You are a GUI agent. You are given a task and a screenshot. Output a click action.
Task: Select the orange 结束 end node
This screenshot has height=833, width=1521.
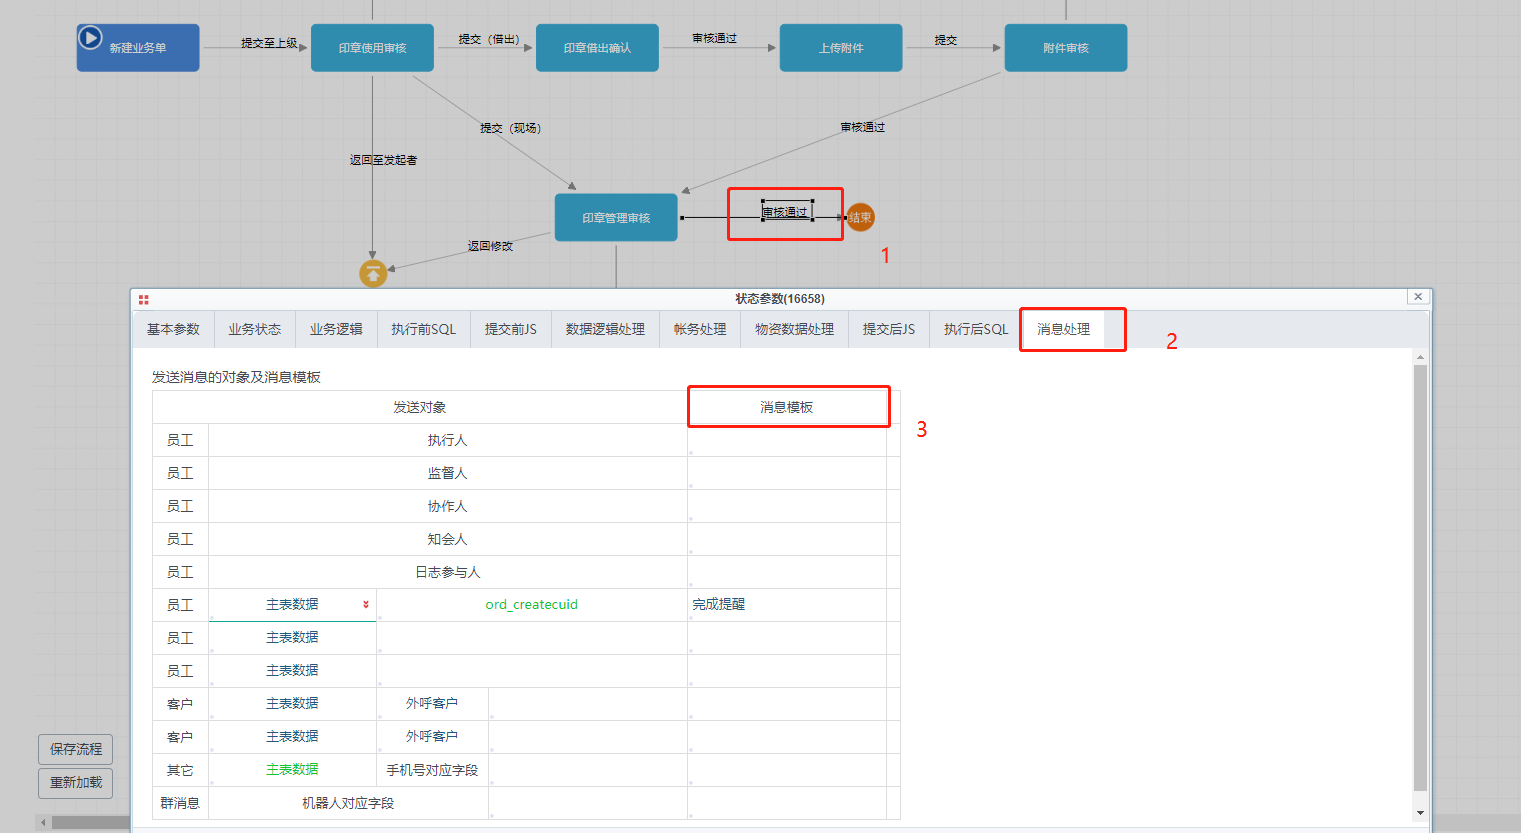860,217
